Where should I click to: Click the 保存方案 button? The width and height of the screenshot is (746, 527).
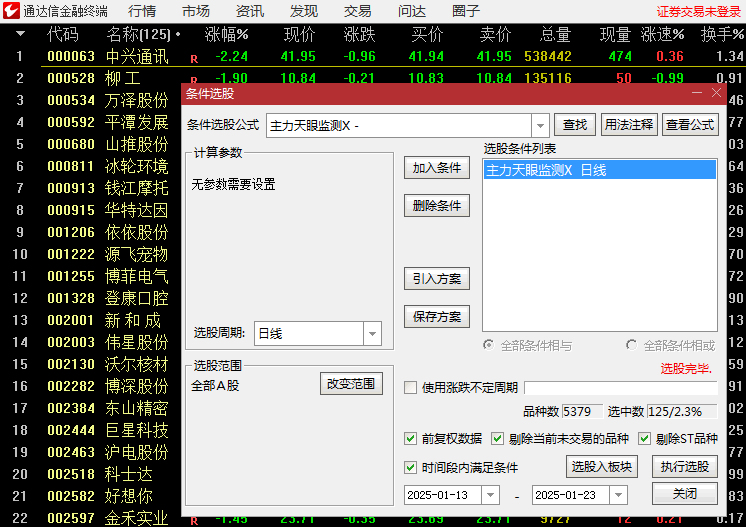[x=437, y=316]
